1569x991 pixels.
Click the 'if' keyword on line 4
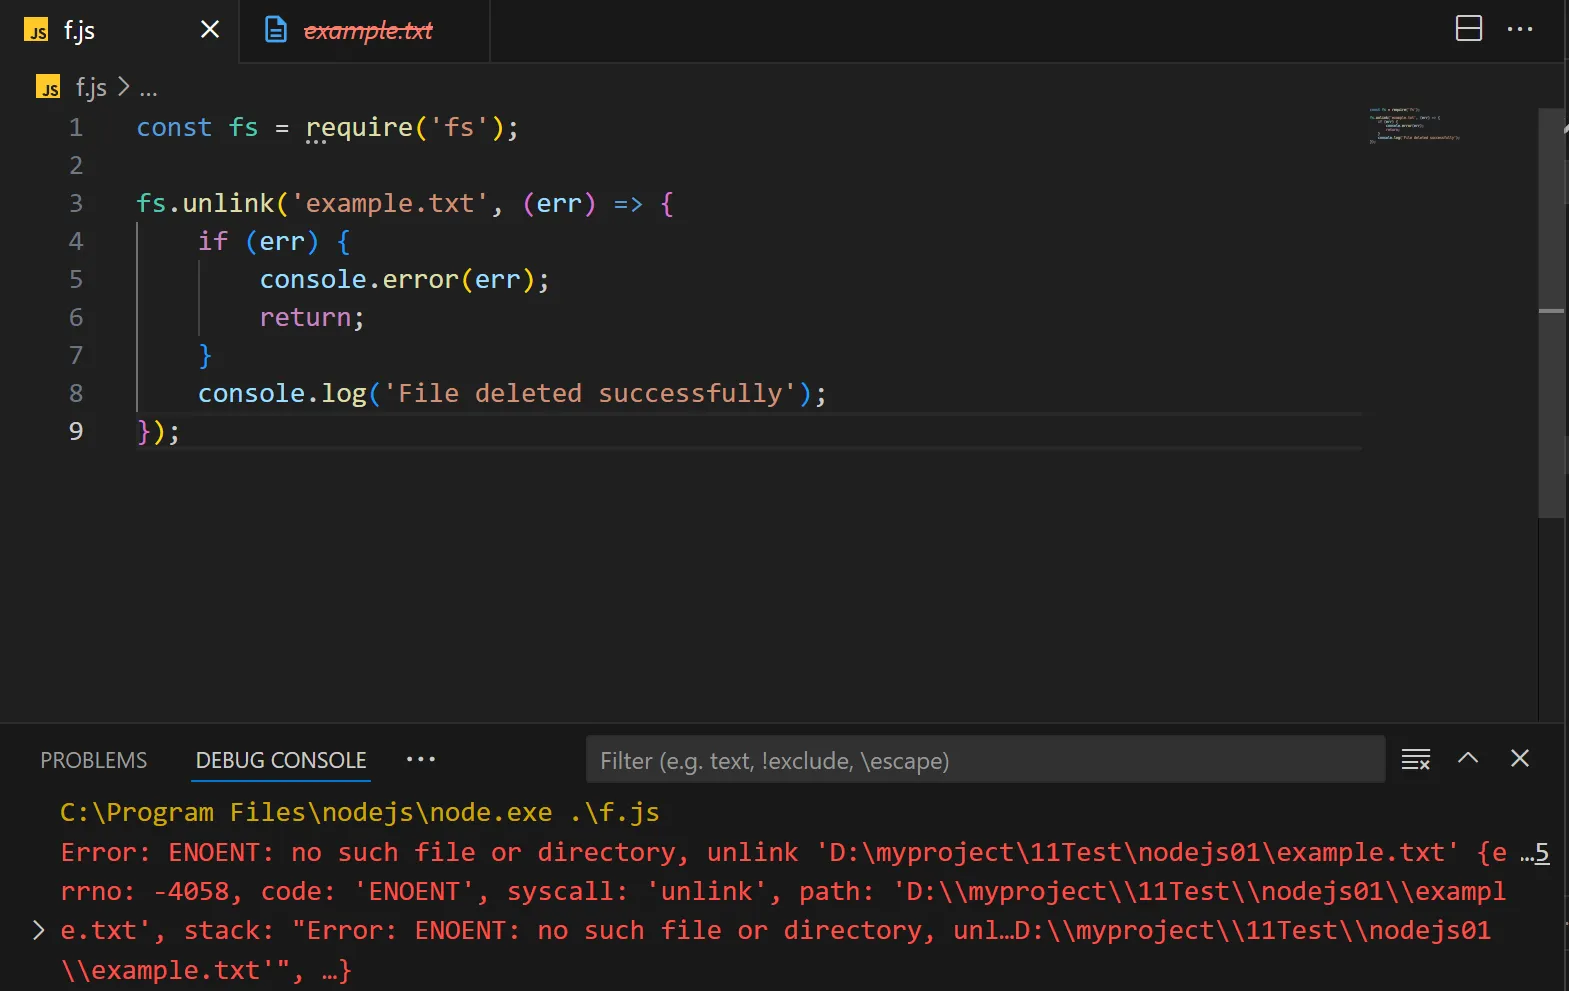(x=213, y=242)
